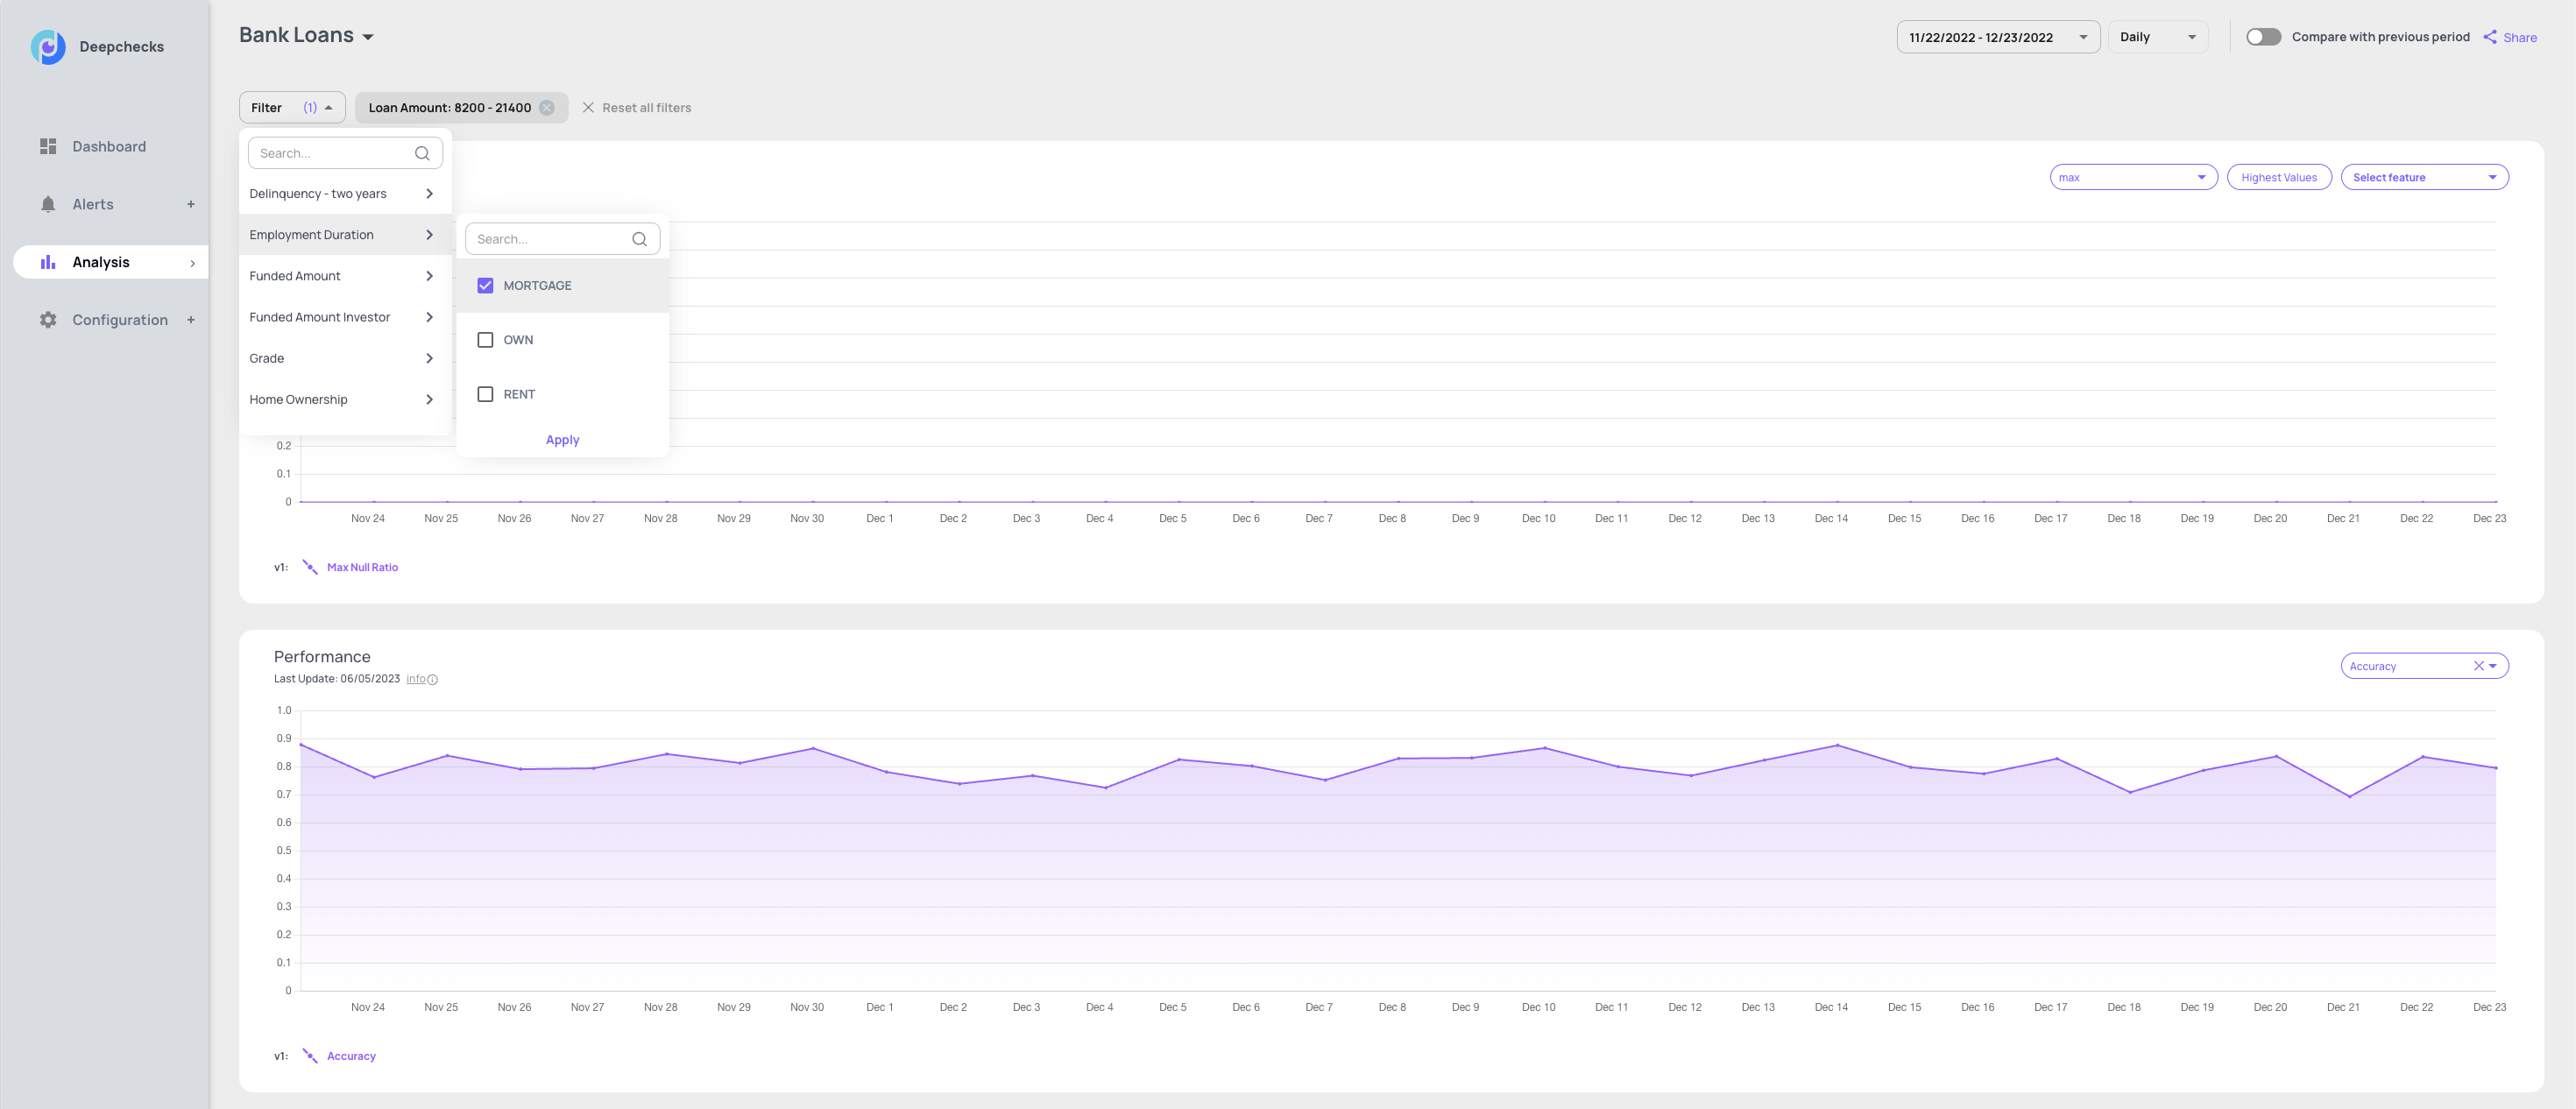Tick the RENT checkbox
The height and width of the screenshot is (1109, 2576).
pyautogui.click(x=485, y=394)
